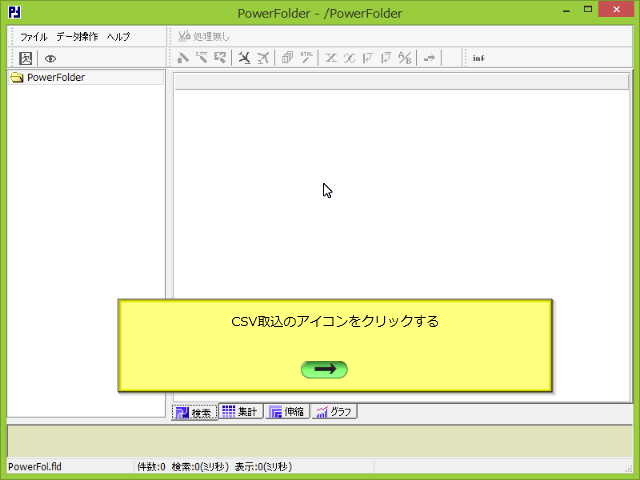Click the second sort arrow icon

click(386, 58)
